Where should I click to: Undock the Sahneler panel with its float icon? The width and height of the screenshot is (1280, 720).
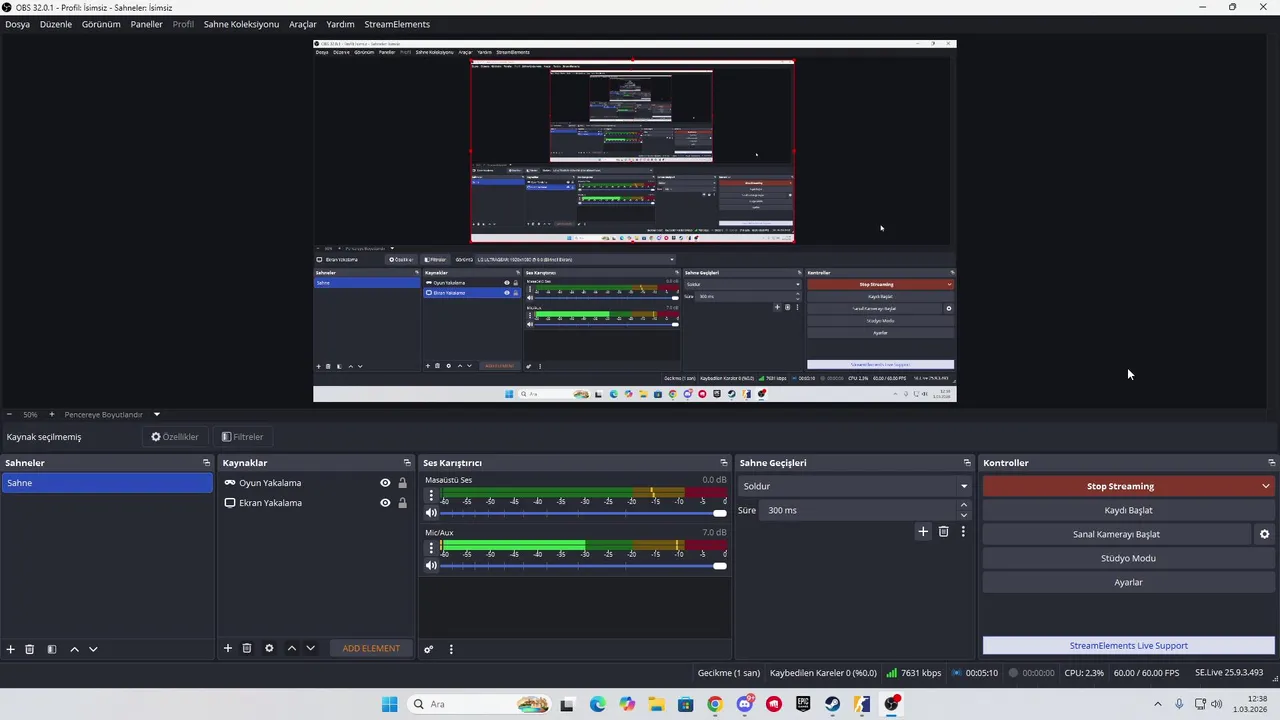coord(206,463)
